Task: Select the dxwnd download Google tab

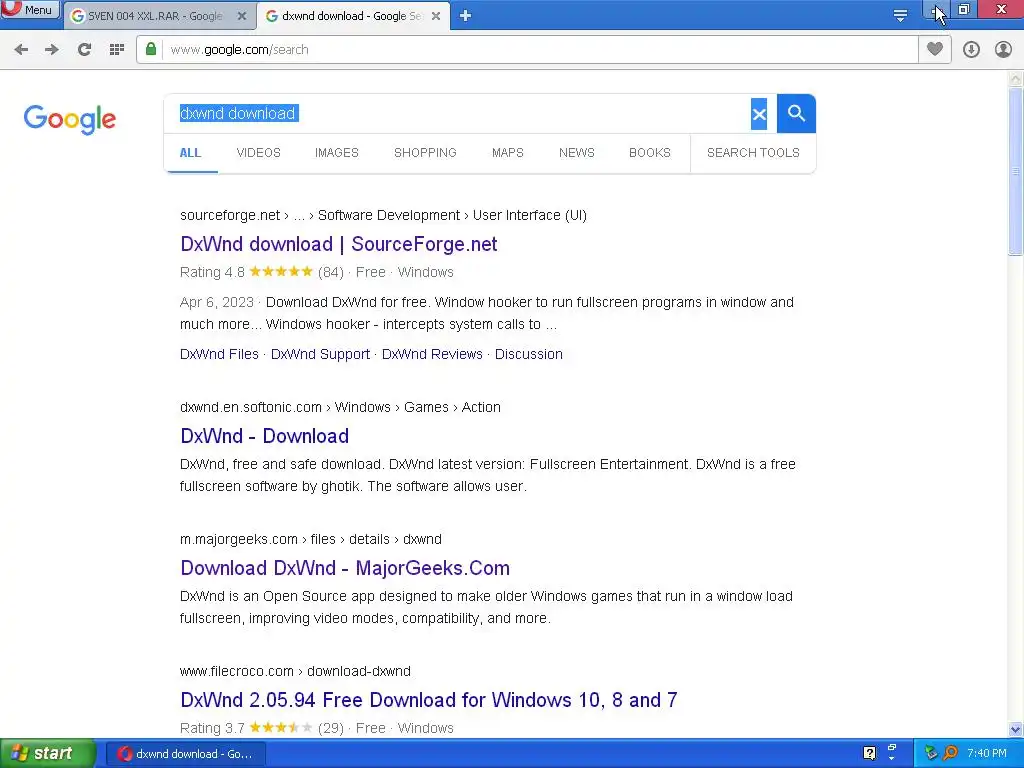Action: [352, 16]
